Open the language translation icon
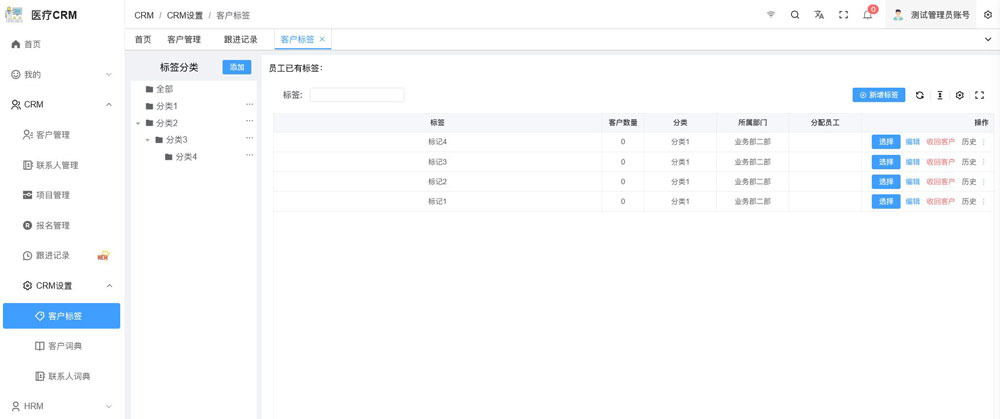1000x419 pixels. [x=819, y=15]
